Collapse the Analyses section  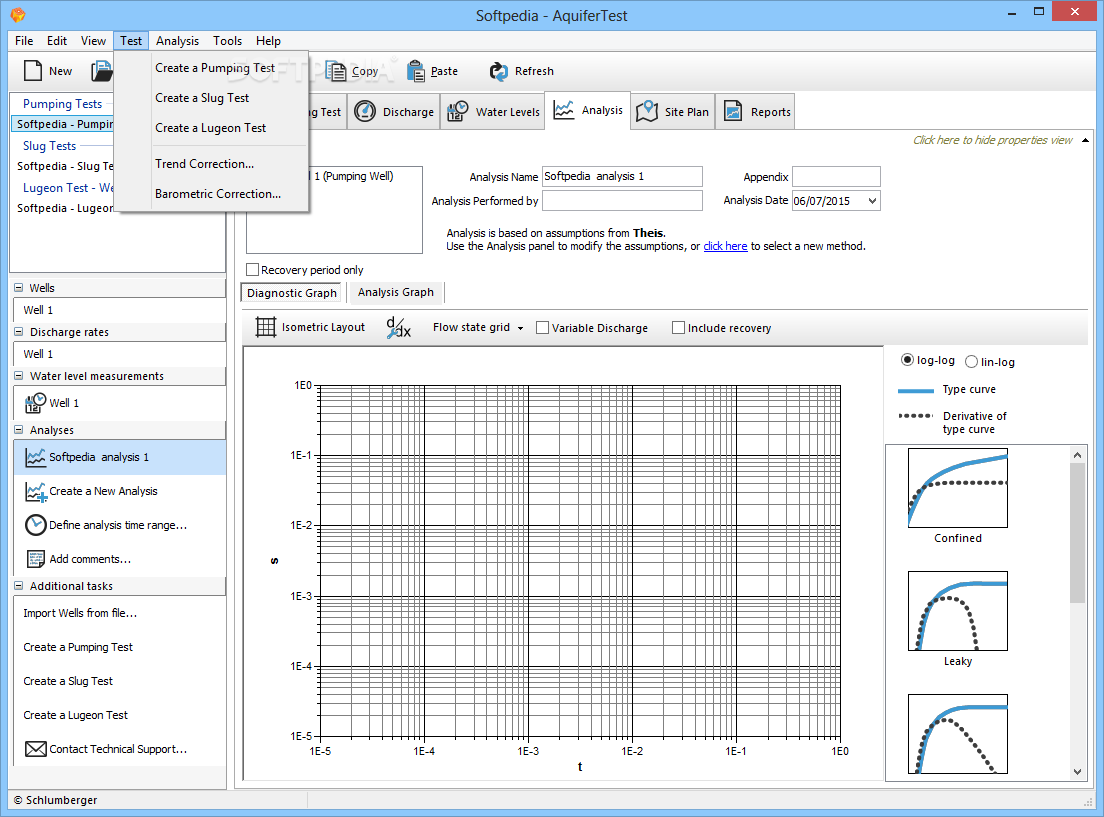click(19, 430)
